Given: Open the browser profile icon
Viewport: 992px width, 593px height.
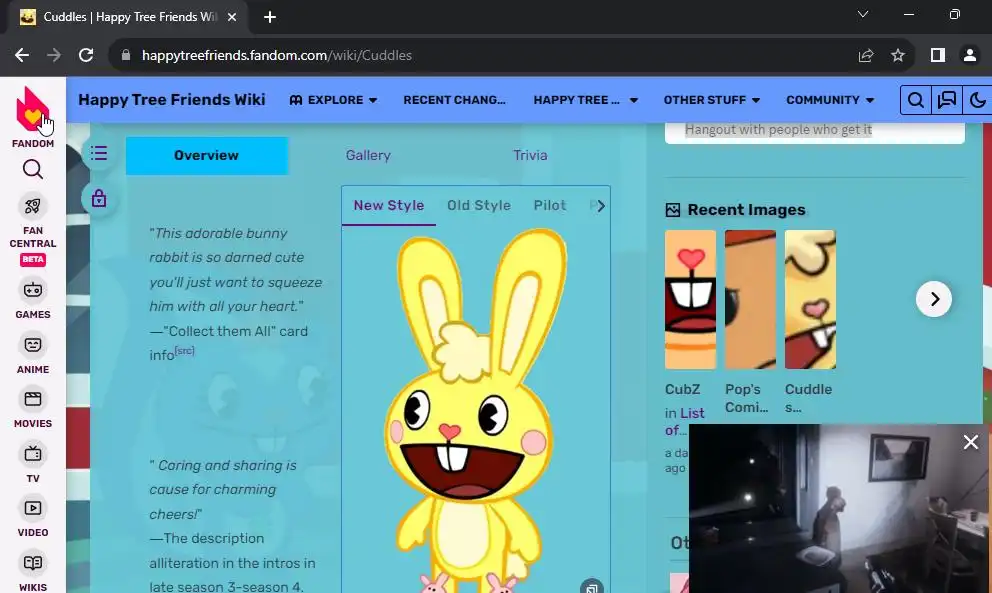Looking at the screenshot, I should (969, 55).
